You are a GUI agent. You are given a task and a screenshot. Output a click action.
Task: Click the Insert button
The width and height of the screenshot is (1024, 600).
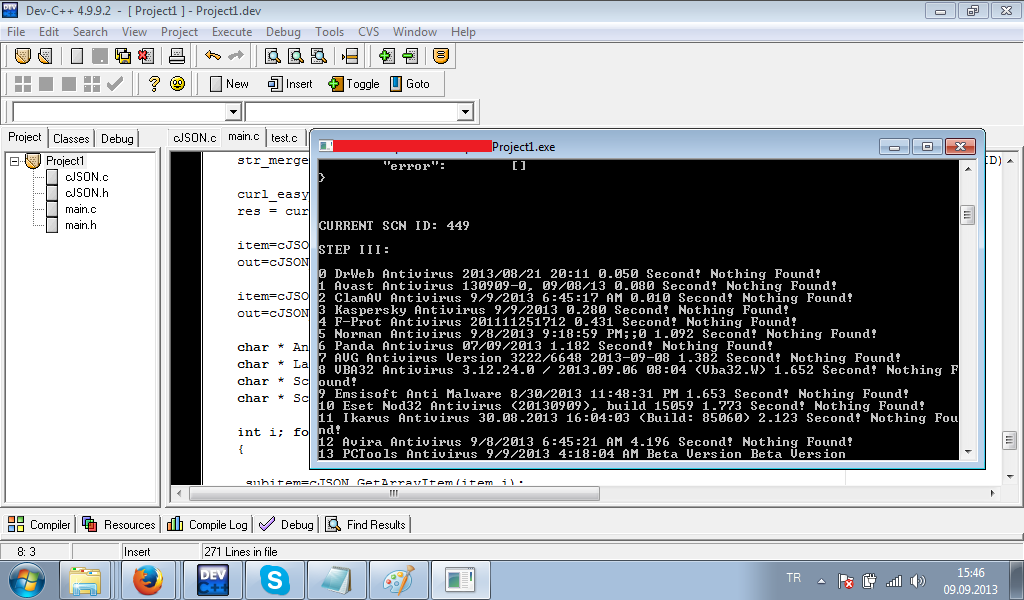click(290, 84)
